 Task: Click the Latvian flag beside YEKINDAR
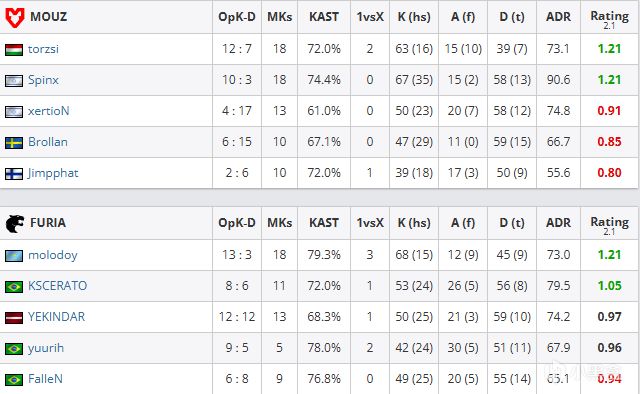[x=14, y=318]
